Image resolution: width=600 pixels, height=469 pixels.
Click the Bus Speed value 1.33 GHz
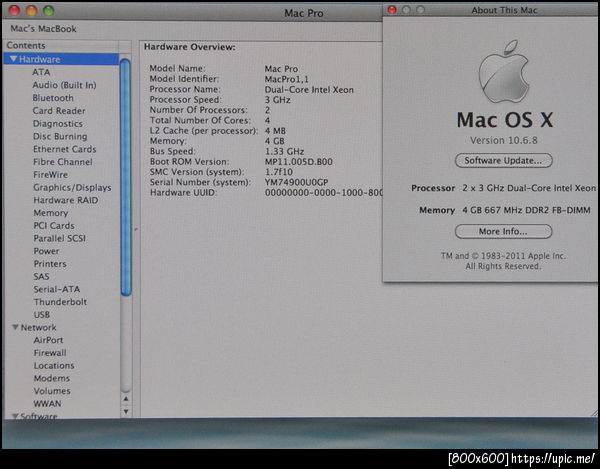tap(284, 151)
